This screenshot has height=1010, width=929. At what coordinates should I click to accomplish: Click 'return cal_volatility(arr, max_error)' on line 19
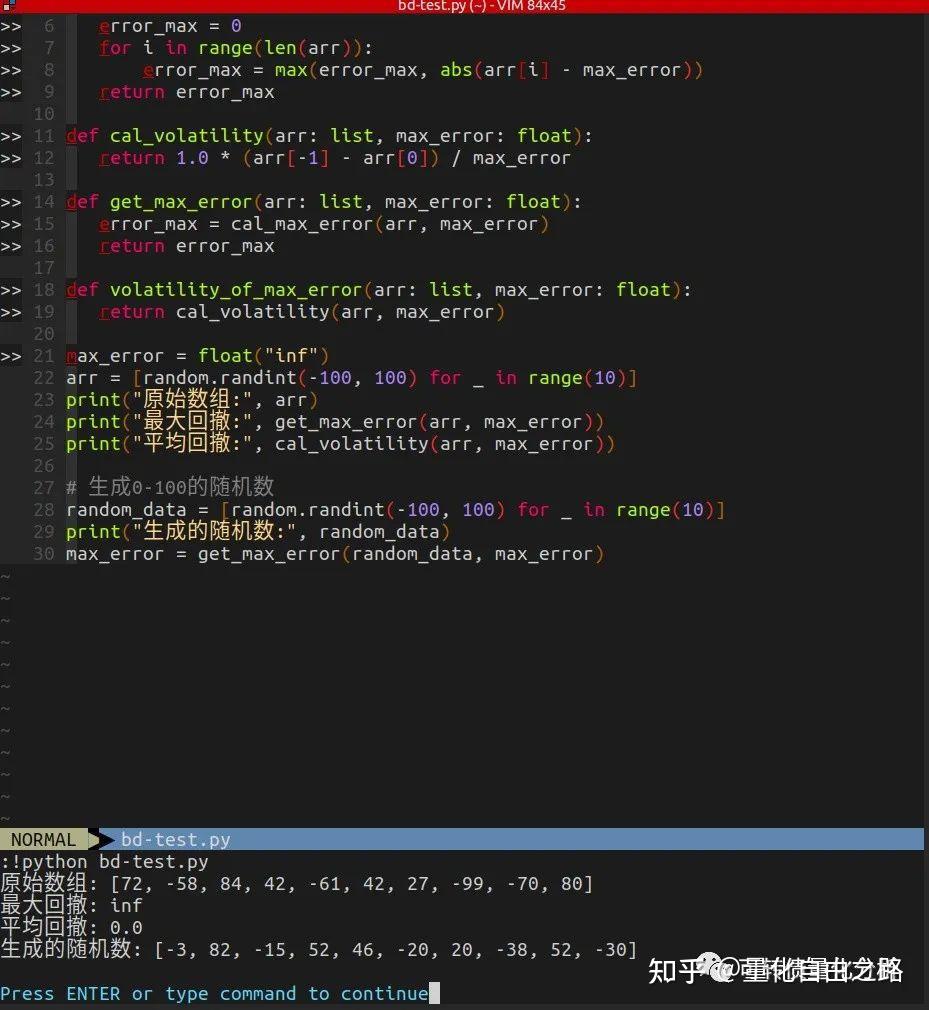(x=302, y=312)
